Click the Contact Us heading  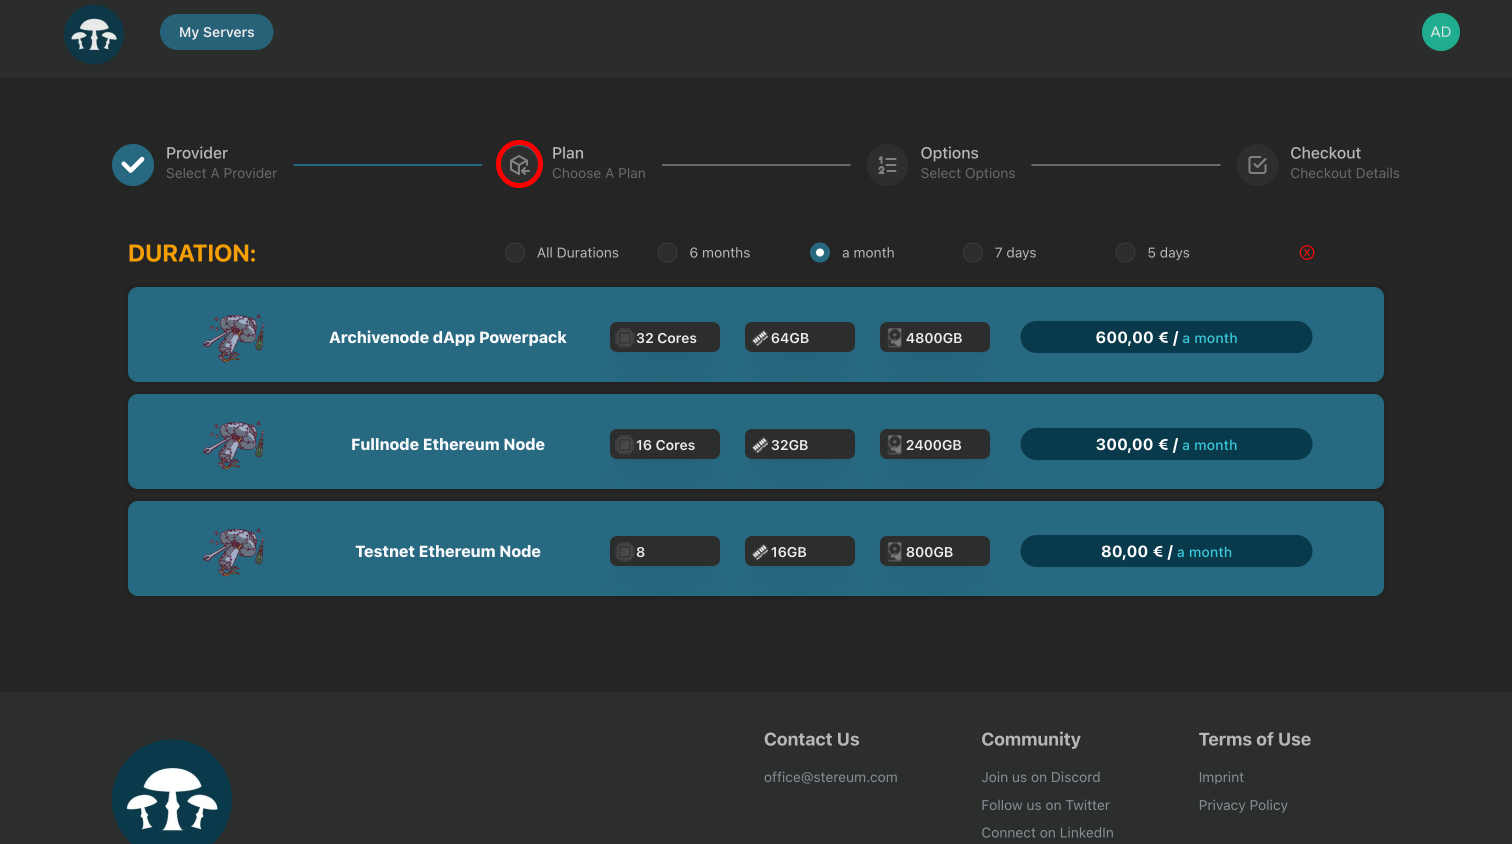pyautogui.click(x=812, y=739)
